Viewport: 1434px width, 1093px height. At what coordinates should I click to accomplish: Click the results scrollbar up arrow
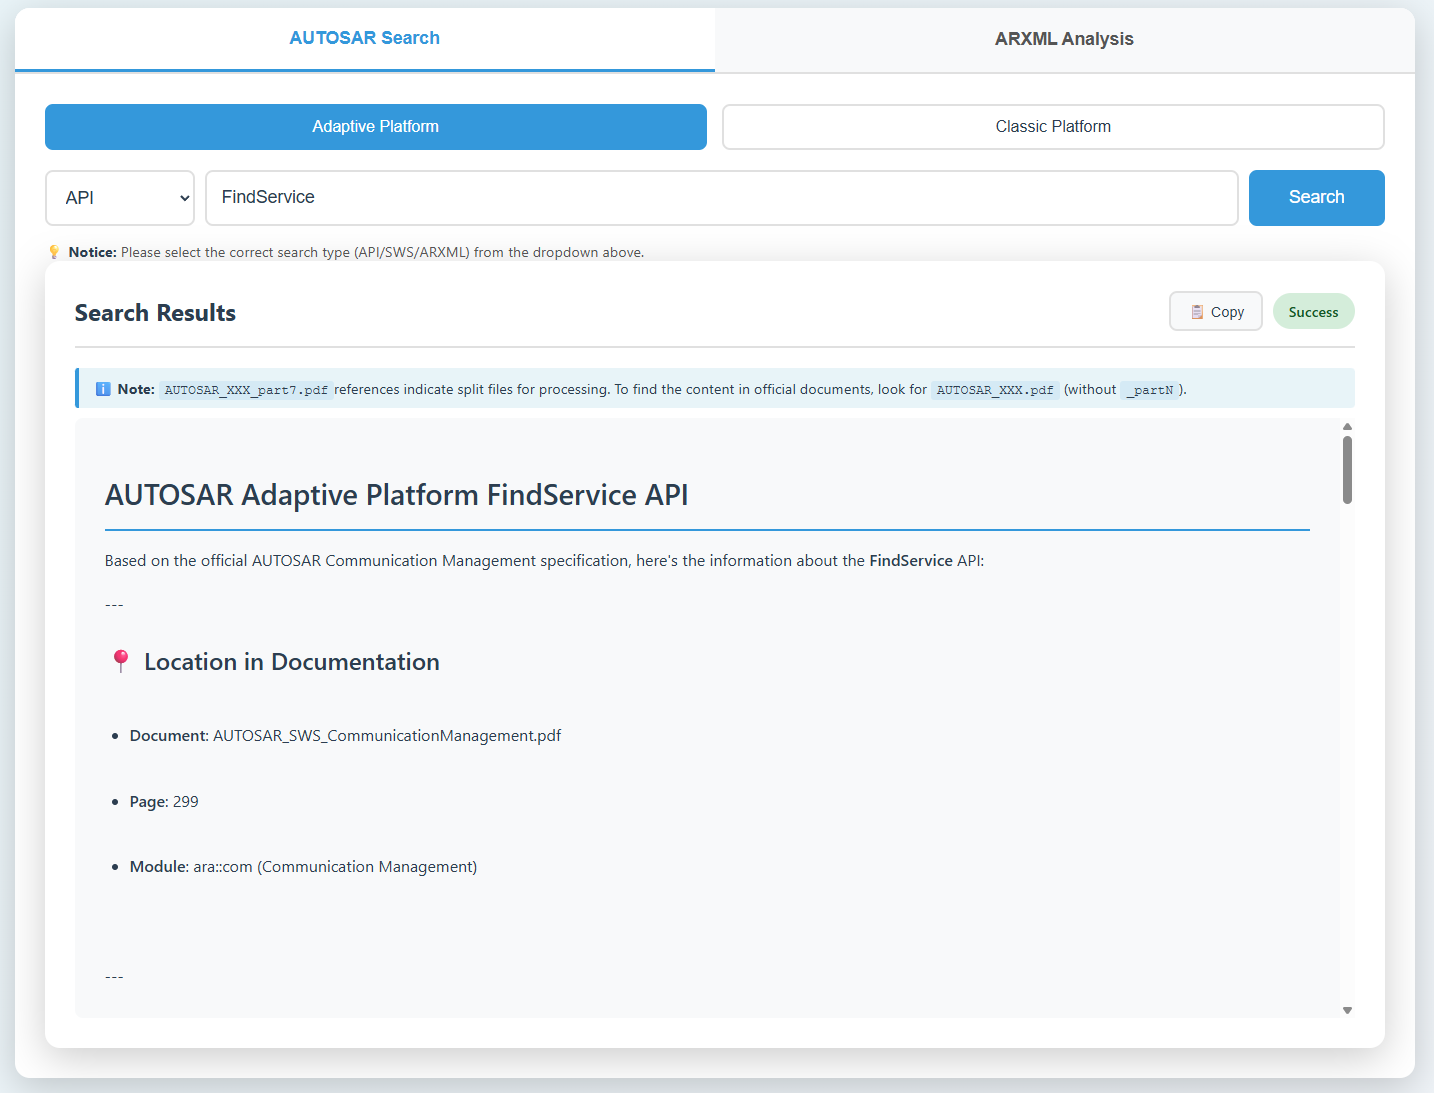point(1347,427)
